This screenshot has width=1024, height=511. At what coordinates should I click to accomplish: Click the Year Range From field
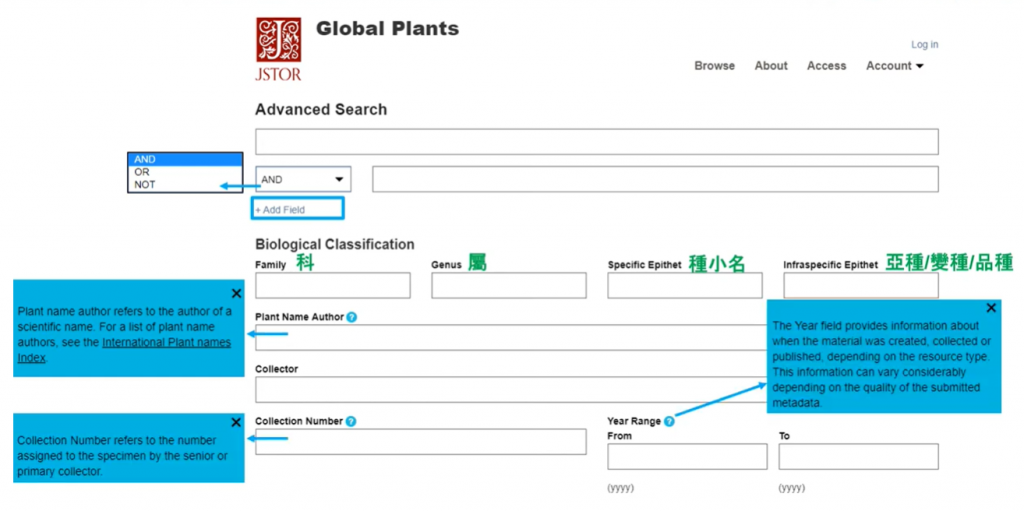coord(687,457)
